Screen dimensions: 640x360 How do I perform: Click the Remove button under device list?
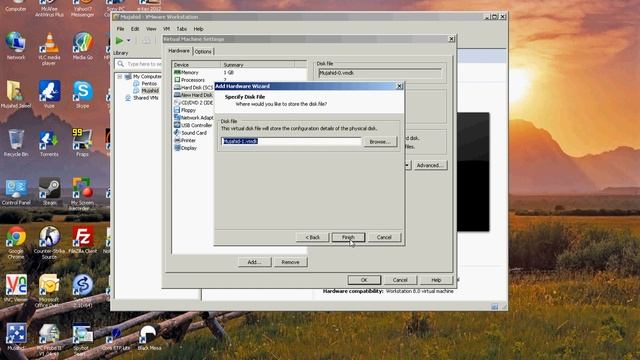[x=290, y=262]
